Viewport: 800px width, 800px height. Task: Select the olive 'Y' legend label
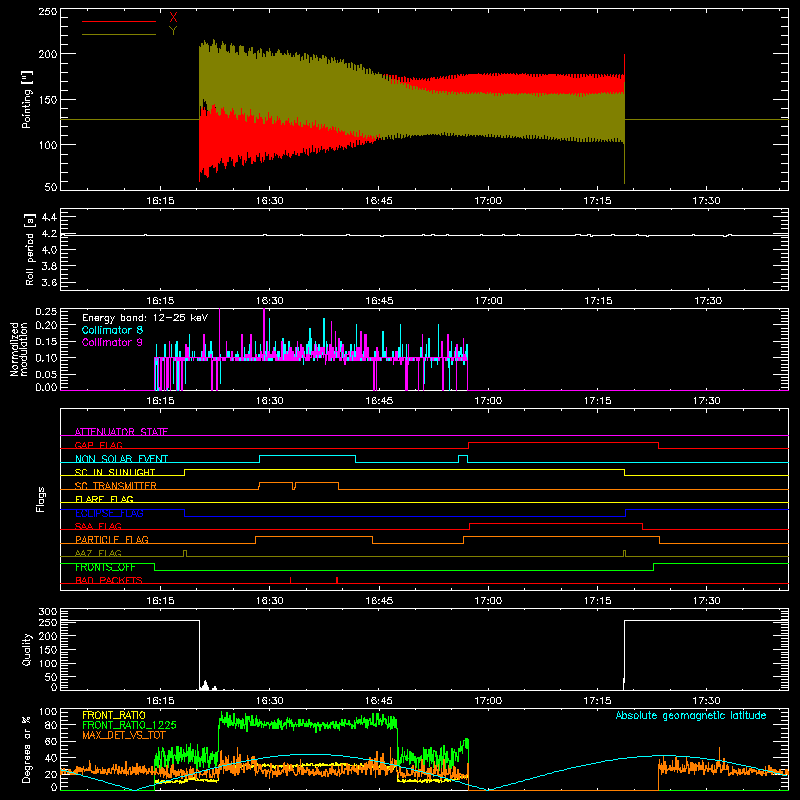click(x=173, y=31)
